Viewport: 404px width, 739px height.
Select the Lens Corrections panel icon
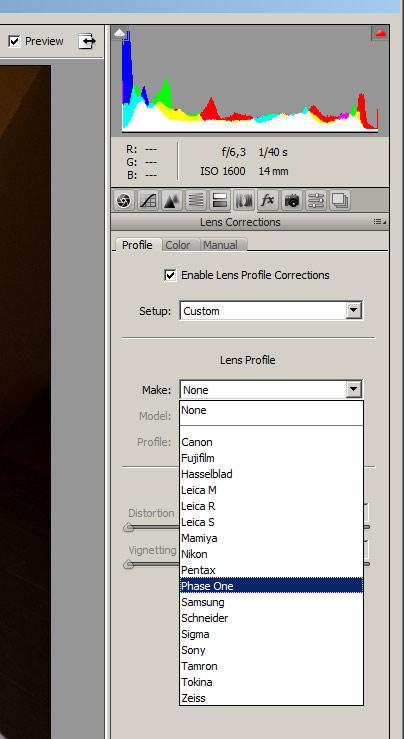(244, 201)
